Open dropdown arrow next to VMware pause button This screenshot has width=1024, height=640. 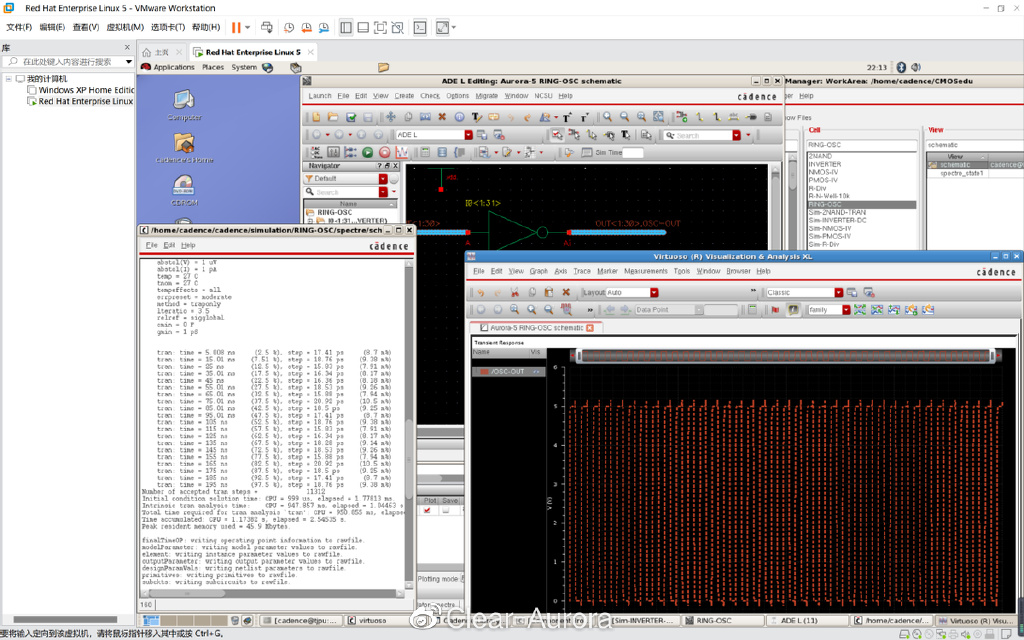(x=248, y=27)
